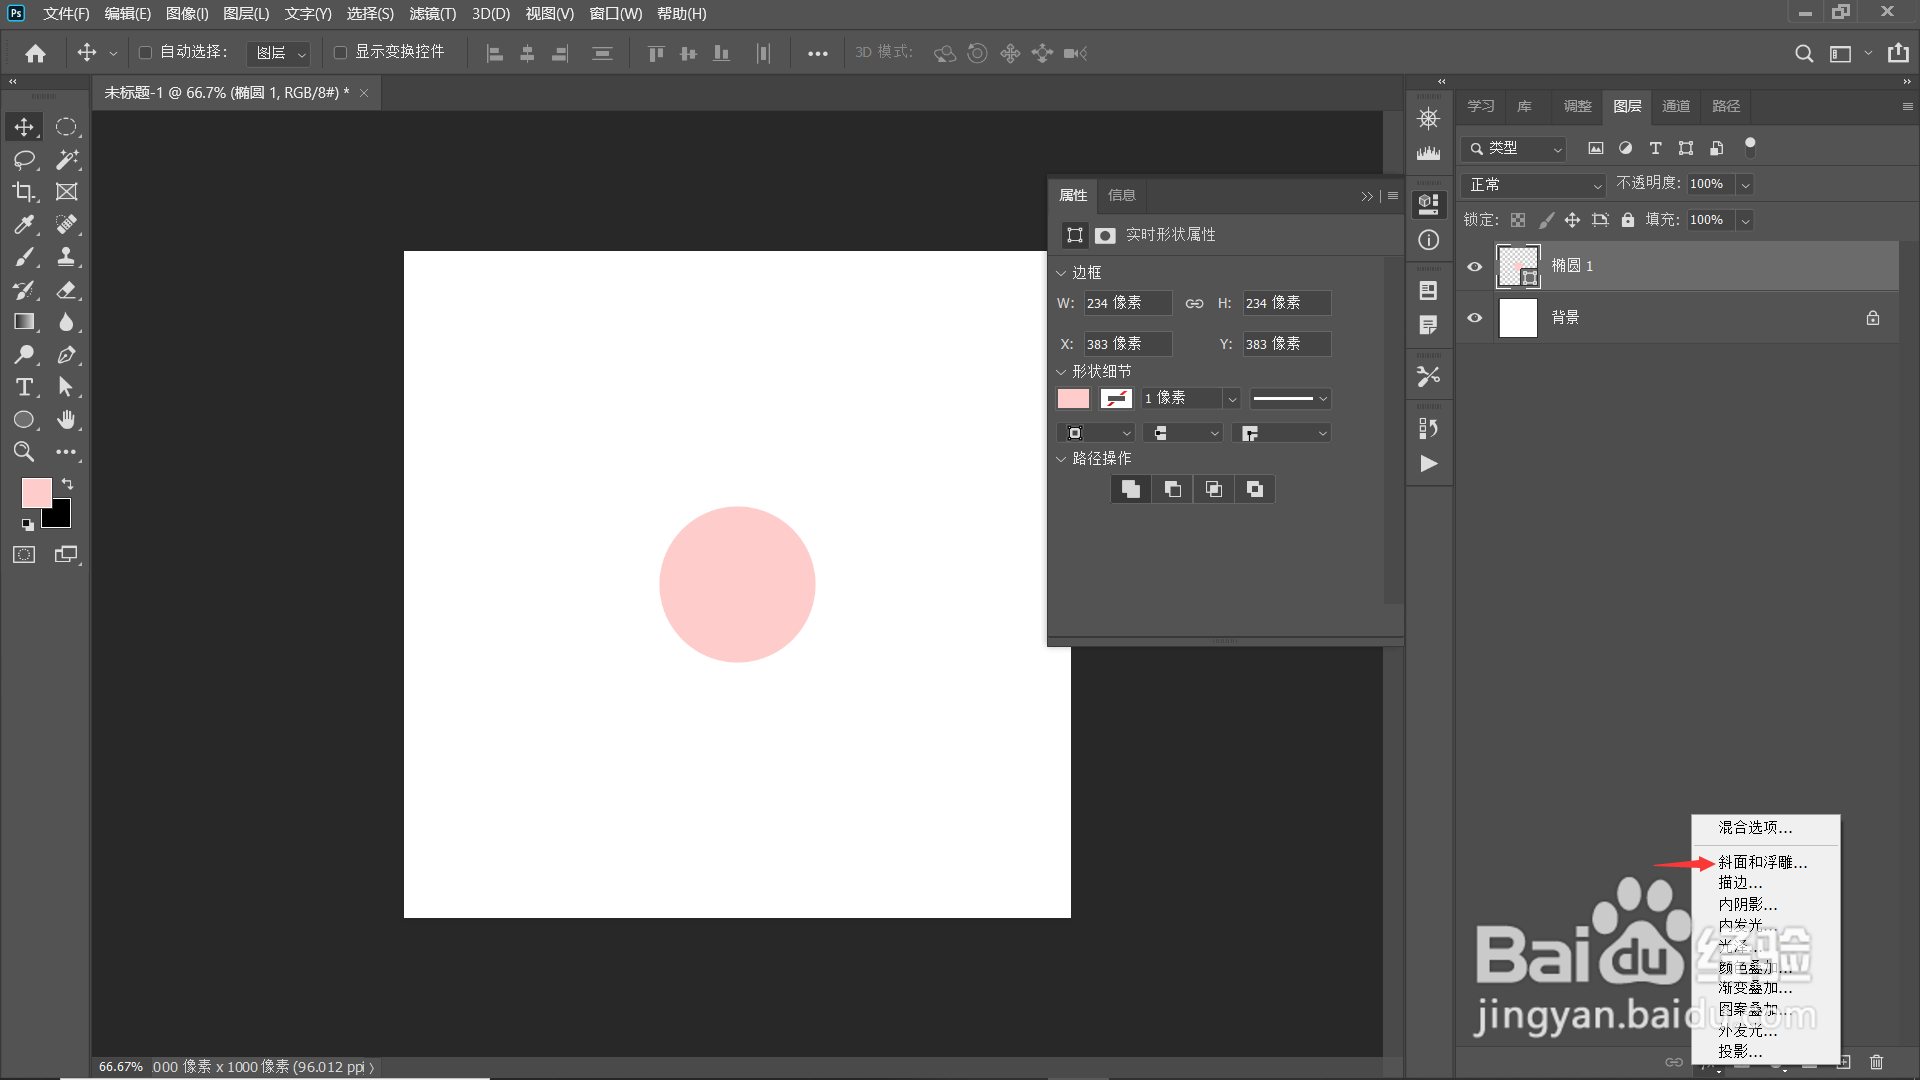This screenshot has width=1920, height=1080.
Task: Select the Eyedropper tool
Action: 24,225
